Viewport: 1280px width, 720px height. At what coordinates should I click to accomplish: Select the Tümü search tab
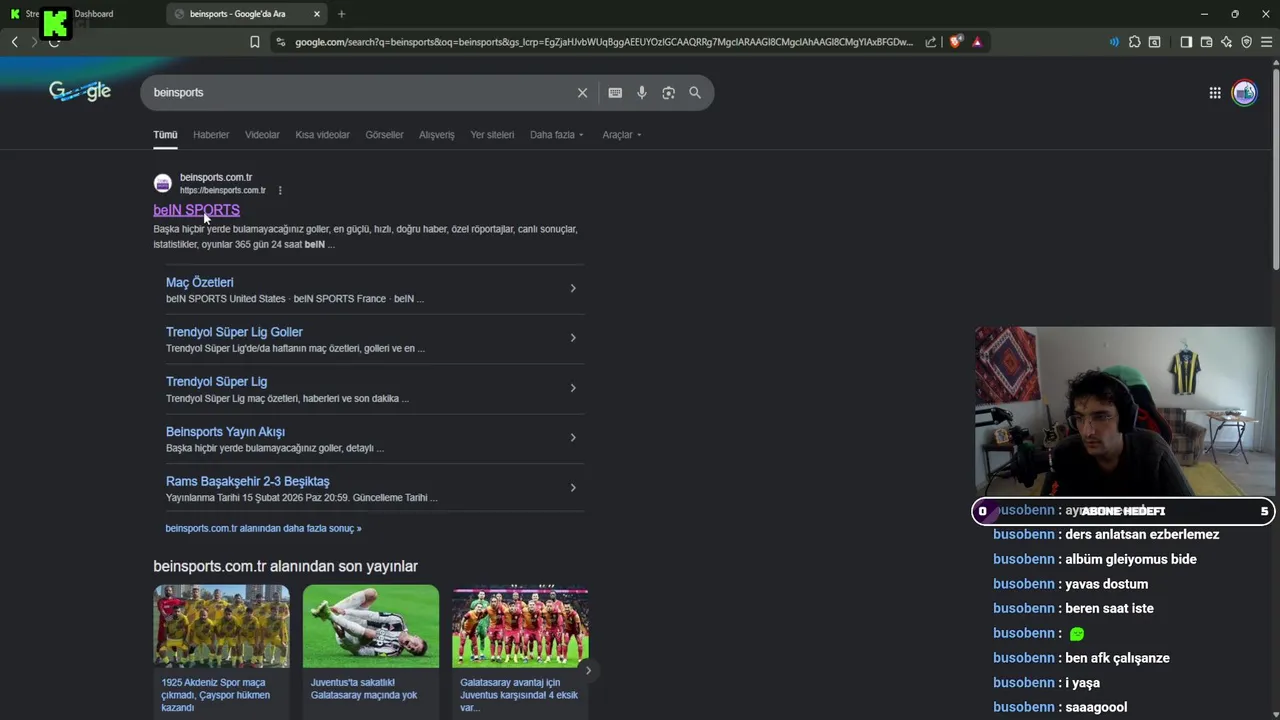pyautogui.click(x=165, y=135)
